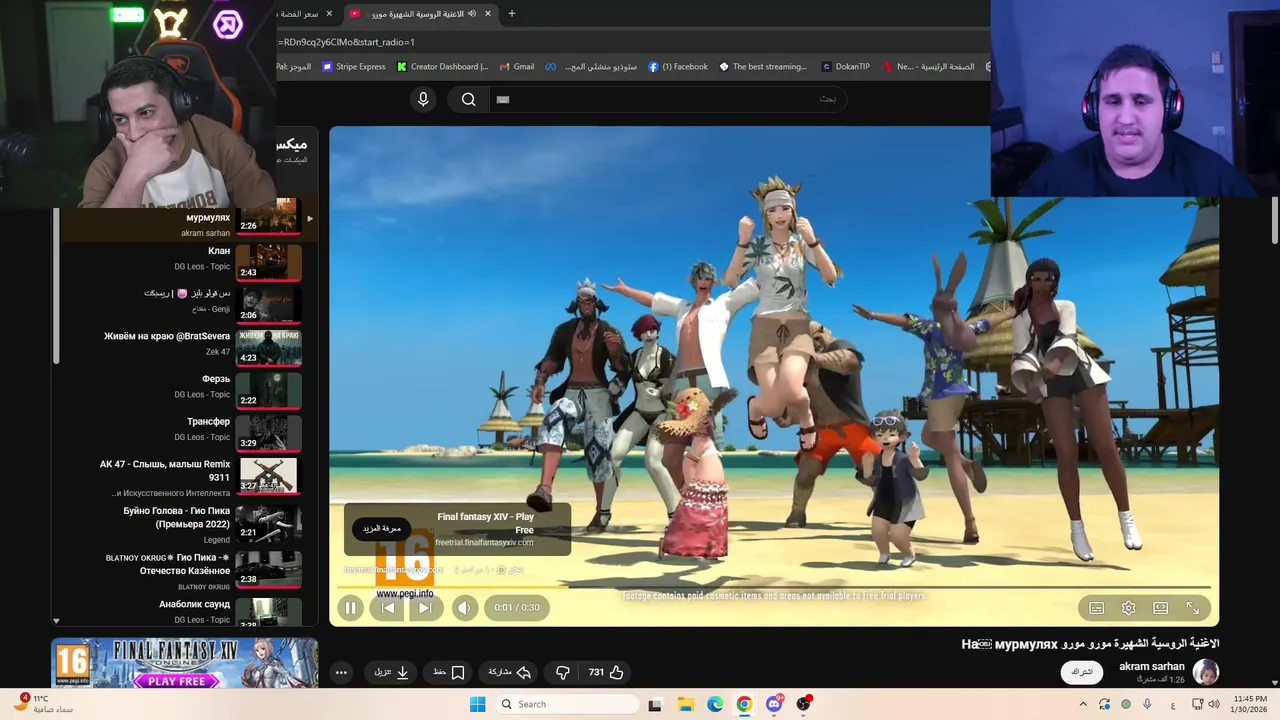Go to the previous video in the player
This screenshot has width=1280, height=720.
tap(388, 607)
